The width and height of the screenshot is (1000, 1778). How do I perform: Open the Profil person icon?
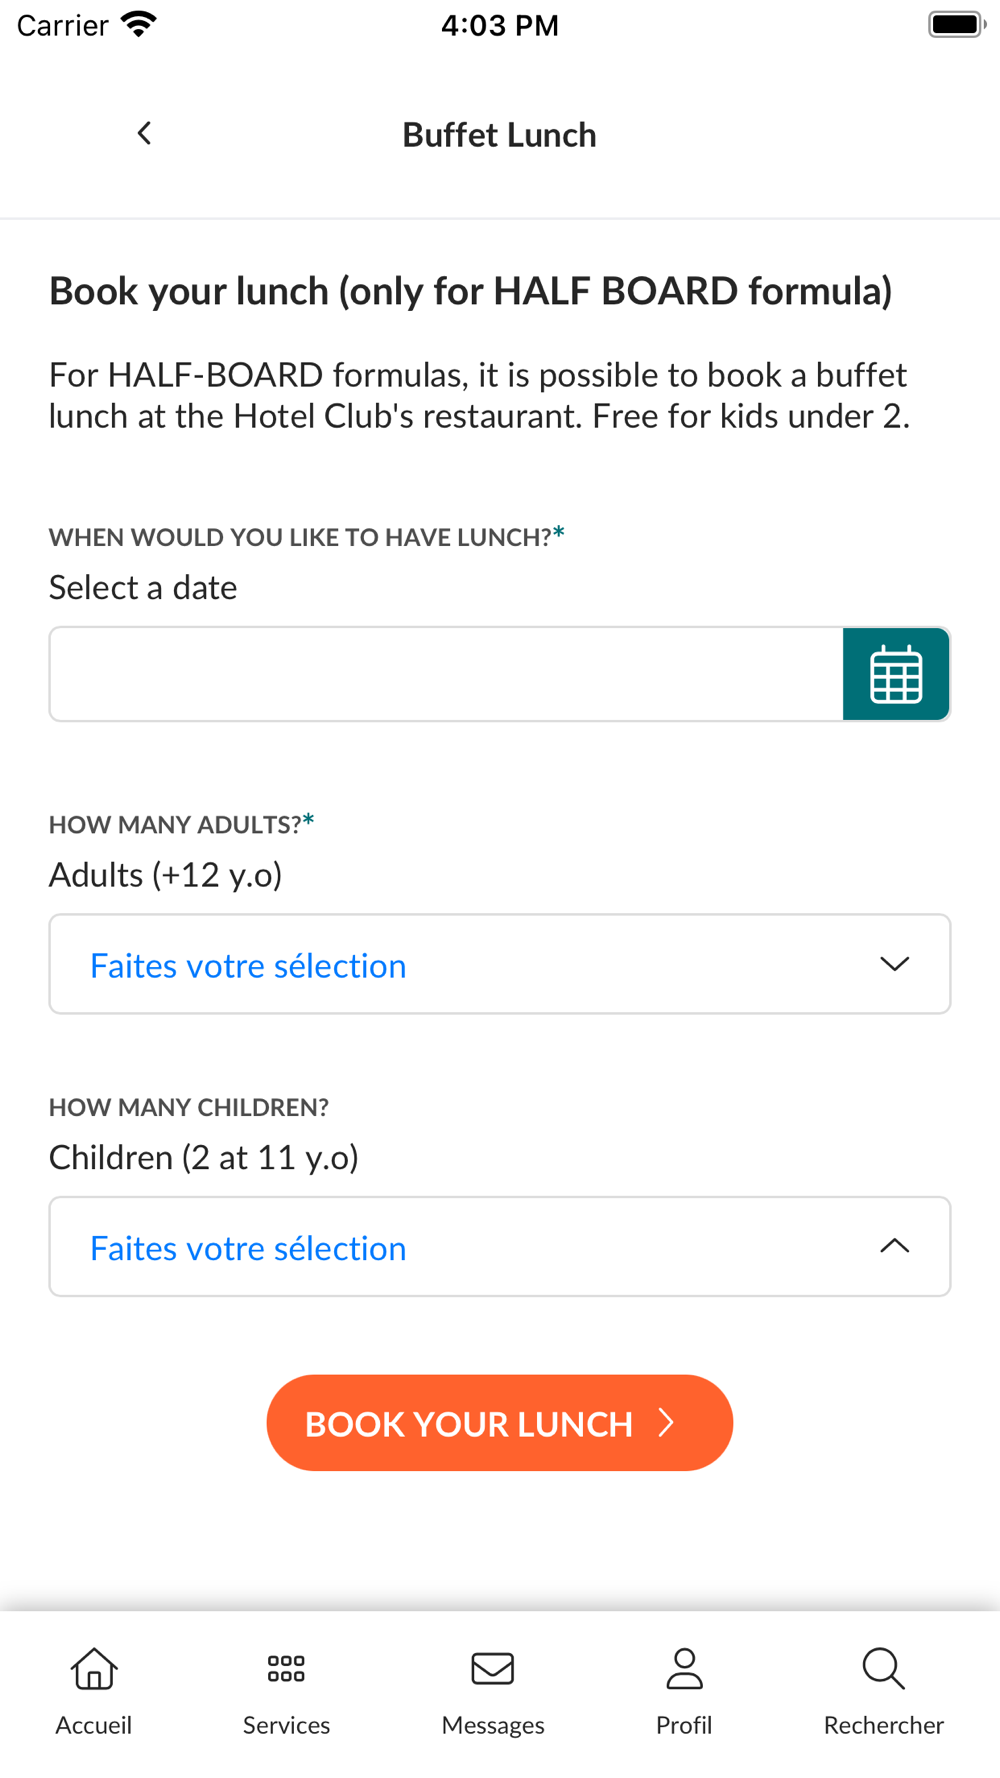[684, 1668]
